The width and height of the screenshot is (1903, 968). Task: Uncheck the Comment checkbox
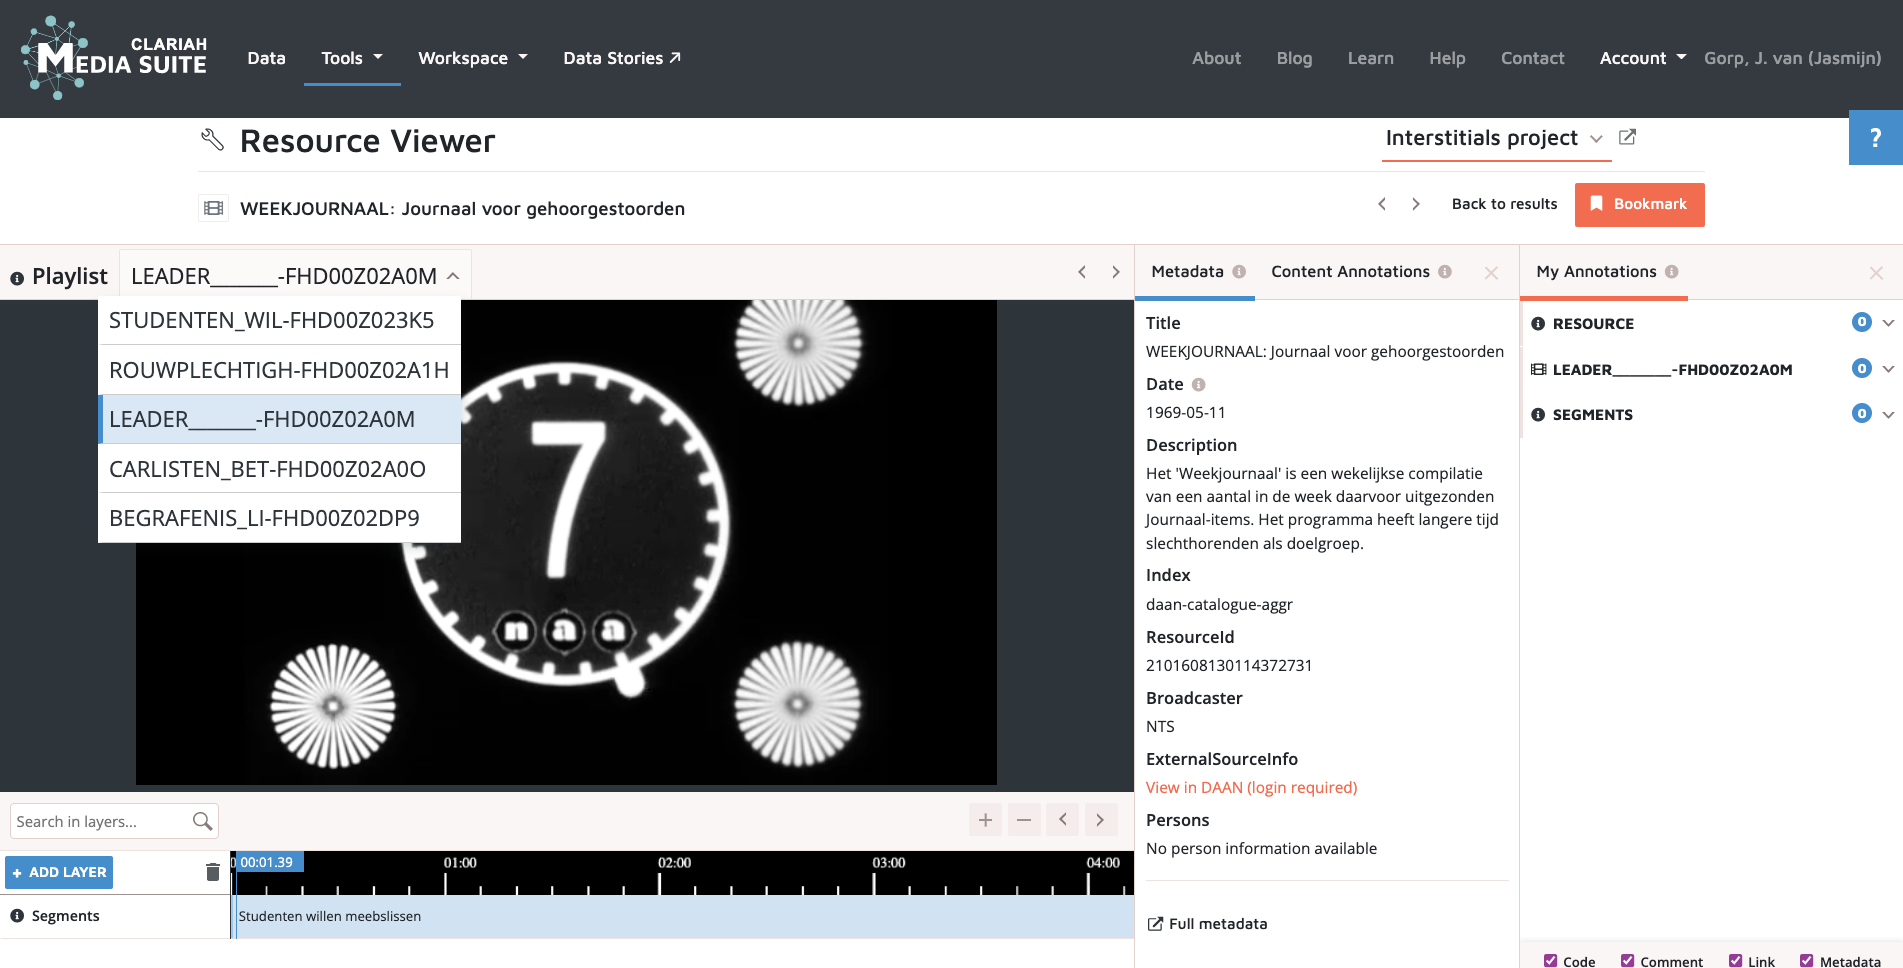coord(1627,961)
